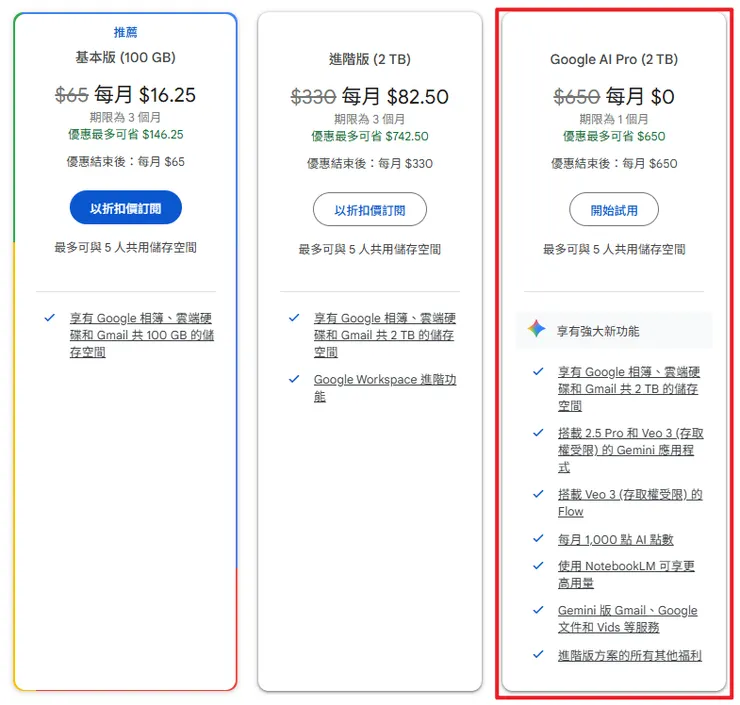The image size is (740, 705).
Task: Click the 每月 $16.25 price text
Action: pos(145,95)
